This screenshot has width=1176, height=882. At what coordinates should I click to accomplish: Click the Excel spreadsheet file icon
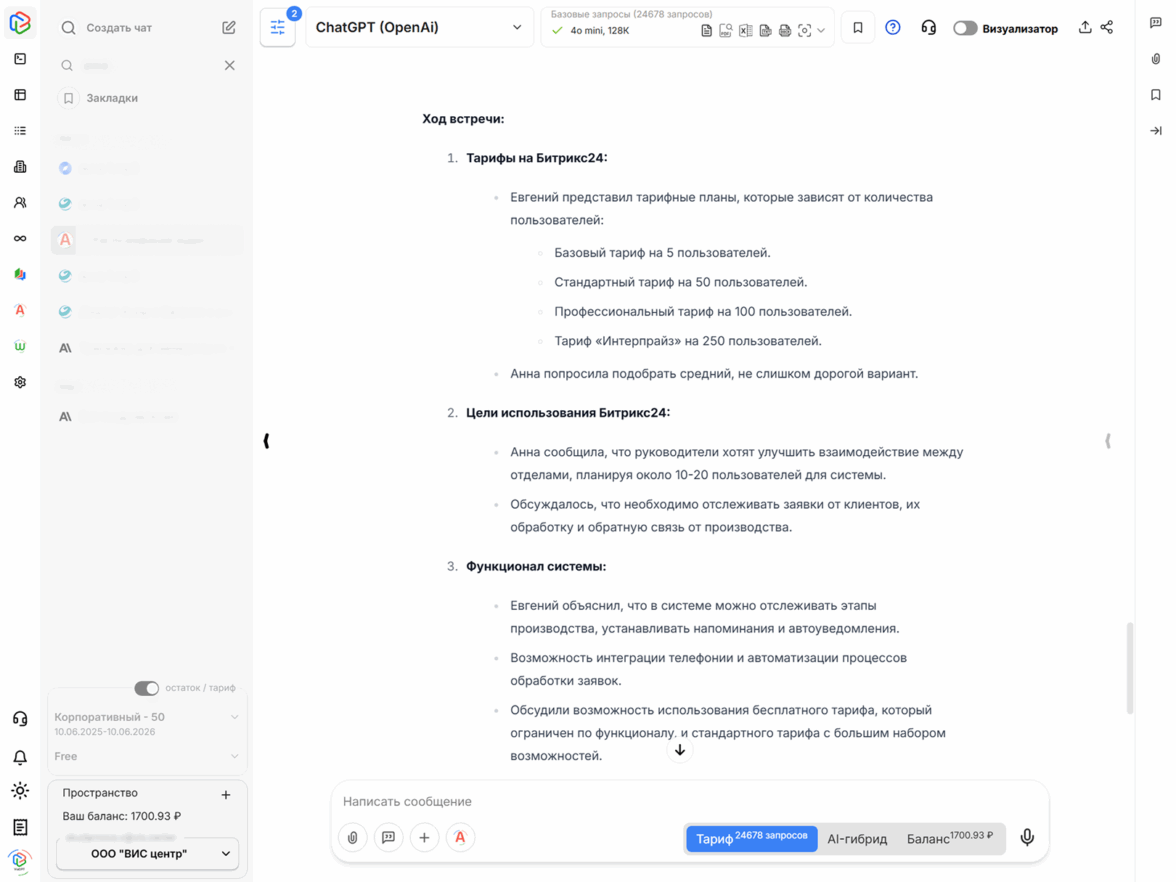point(746,31)
